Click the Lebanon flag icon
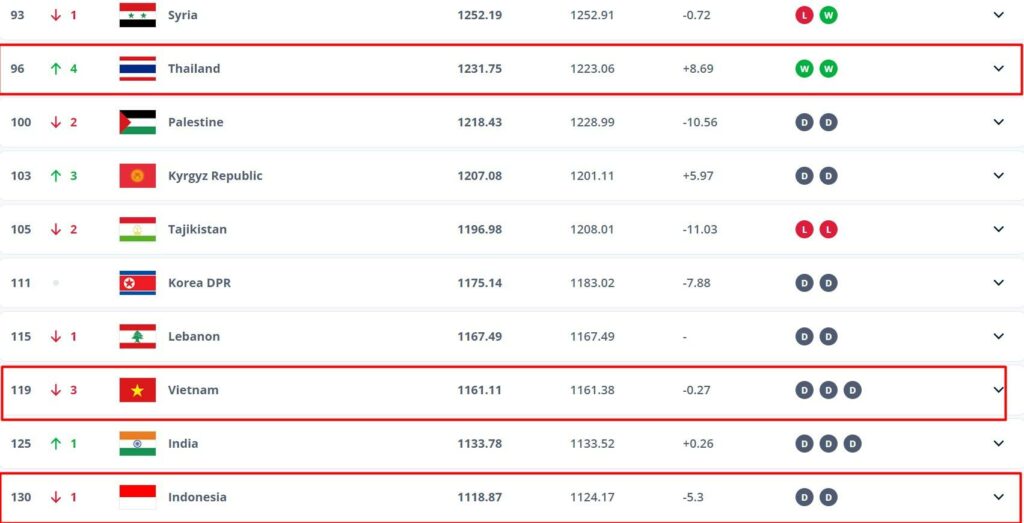Viewport: 1024px width, 523px height. pos(137,337)
